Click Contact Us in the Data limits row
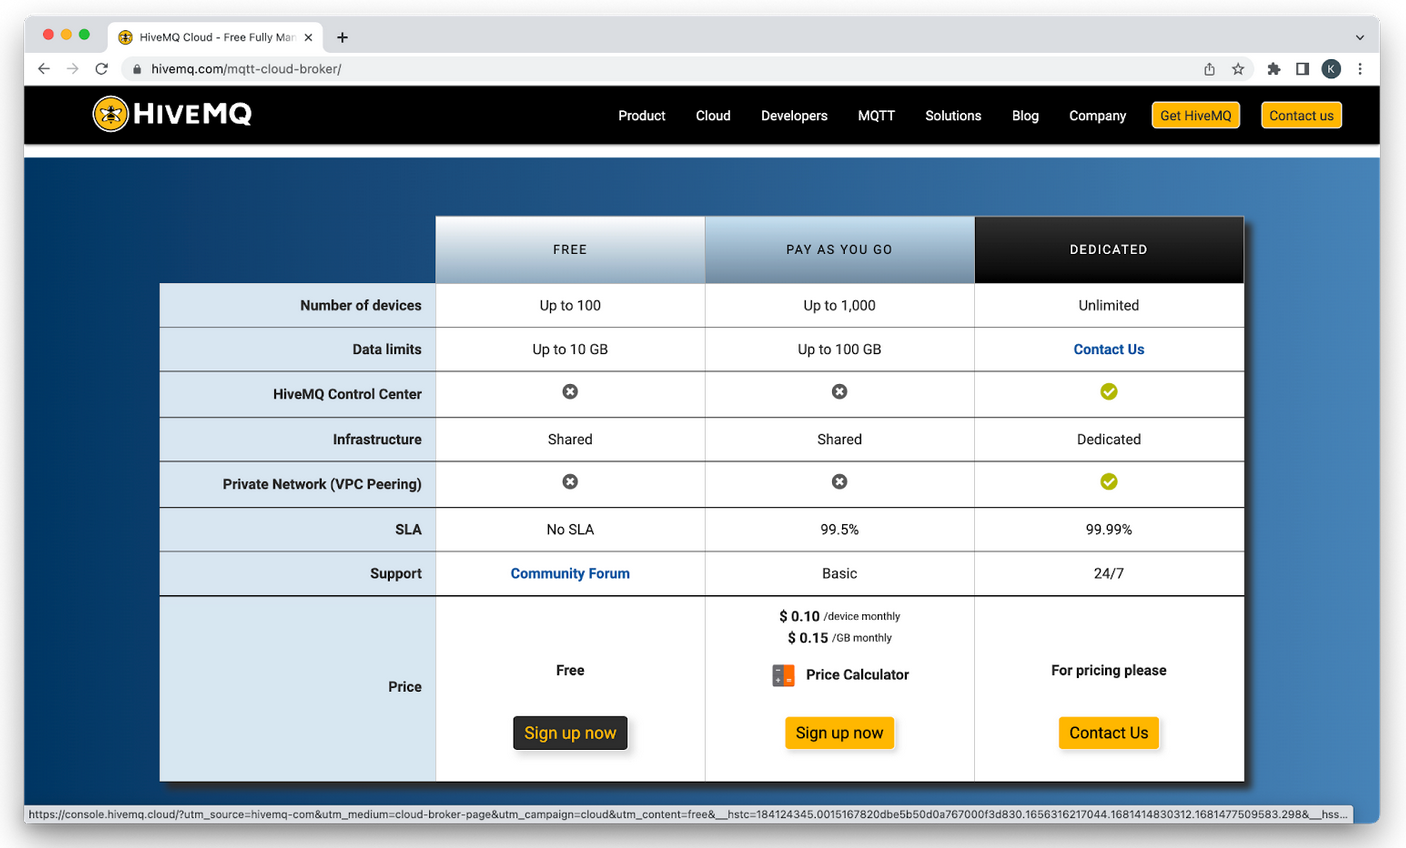This screenshot has height=848, width=1406. [x=1108, y=349]
